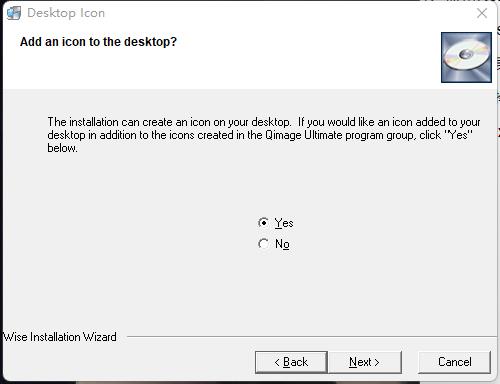Select the Yes radio button
The width and height of the screenshot is (500, 384).
[263, 223]
